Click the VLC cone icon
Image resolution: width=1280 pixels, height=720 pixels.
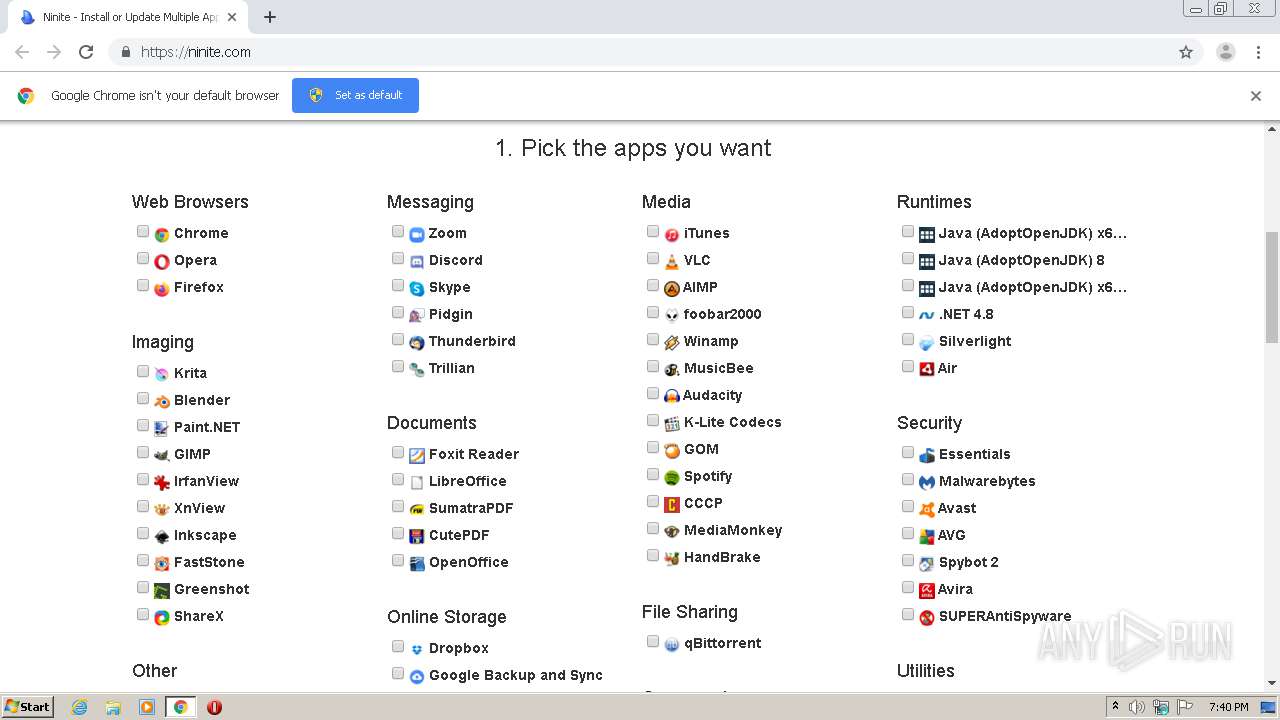[x=672, y=261]
